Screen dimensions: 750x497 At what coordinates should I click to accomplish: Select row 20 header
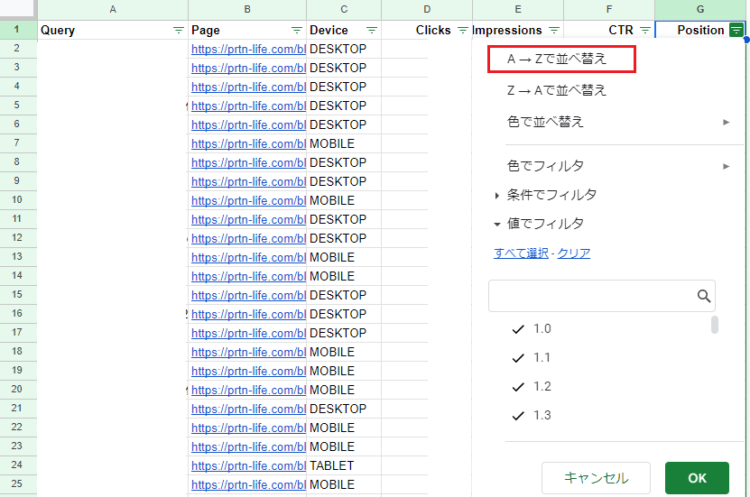point(17,389)
